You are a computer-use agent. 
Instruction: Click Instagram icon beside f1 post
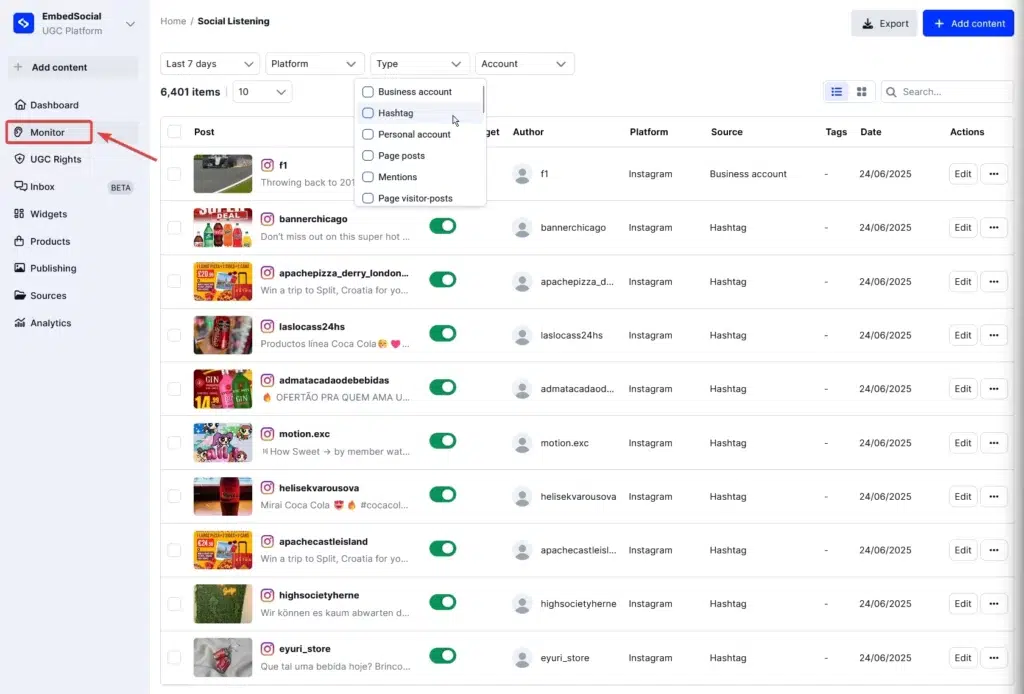[x=267, y=165]
